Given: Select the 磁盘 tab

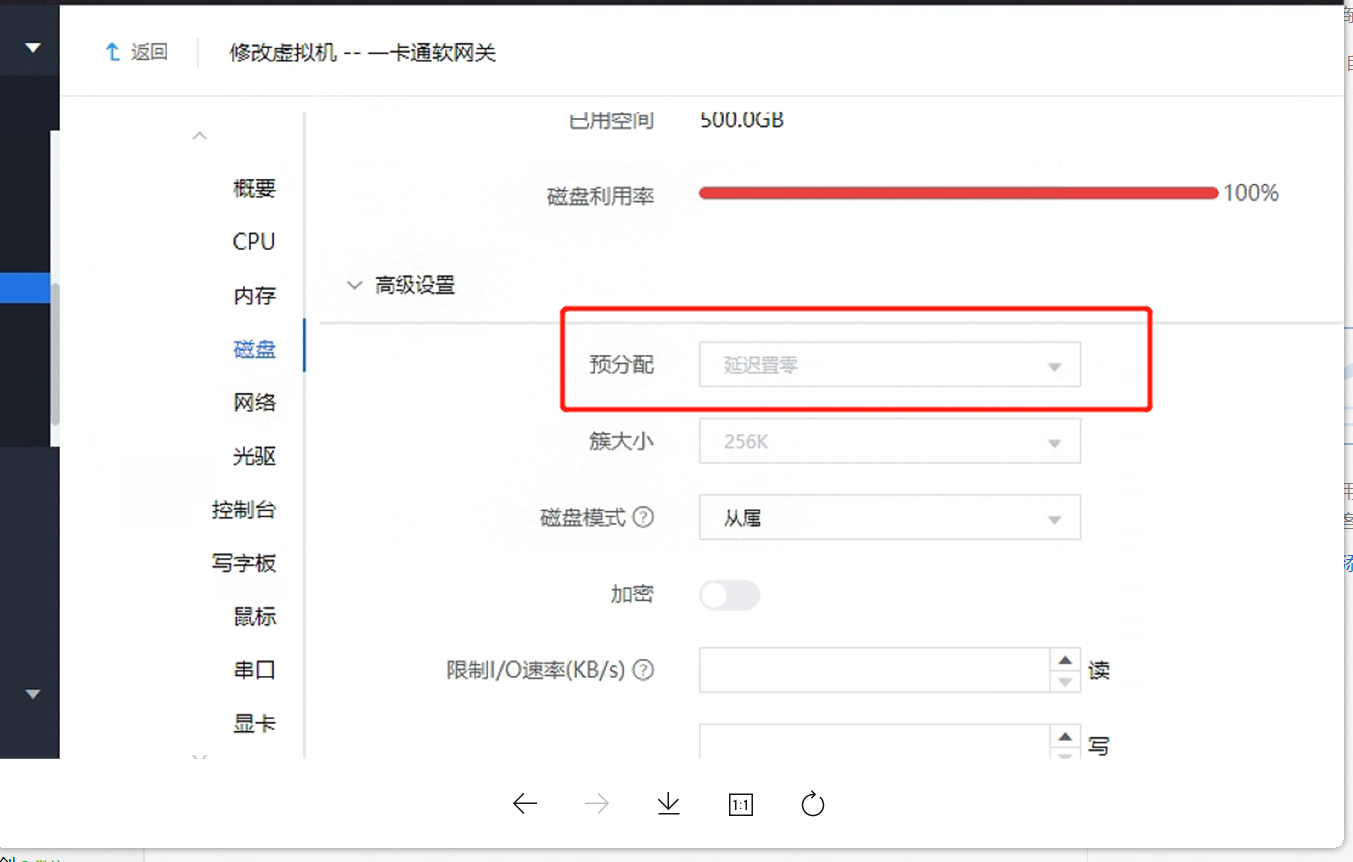Looking at the screenshot, I should [x=254, y=349].
